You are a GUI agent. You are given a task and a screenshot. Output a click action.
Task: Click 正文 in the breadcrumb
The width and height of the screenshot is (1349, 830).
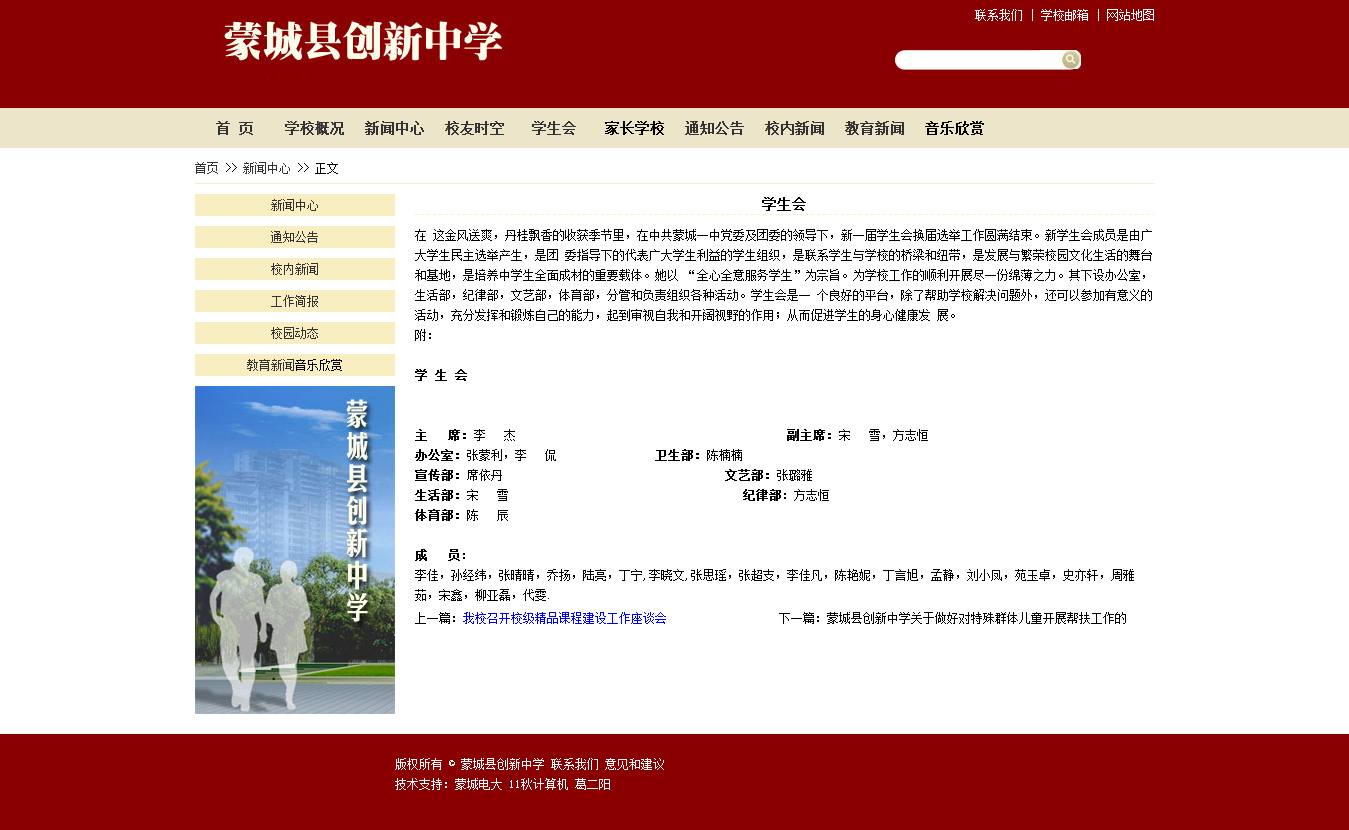327,168
